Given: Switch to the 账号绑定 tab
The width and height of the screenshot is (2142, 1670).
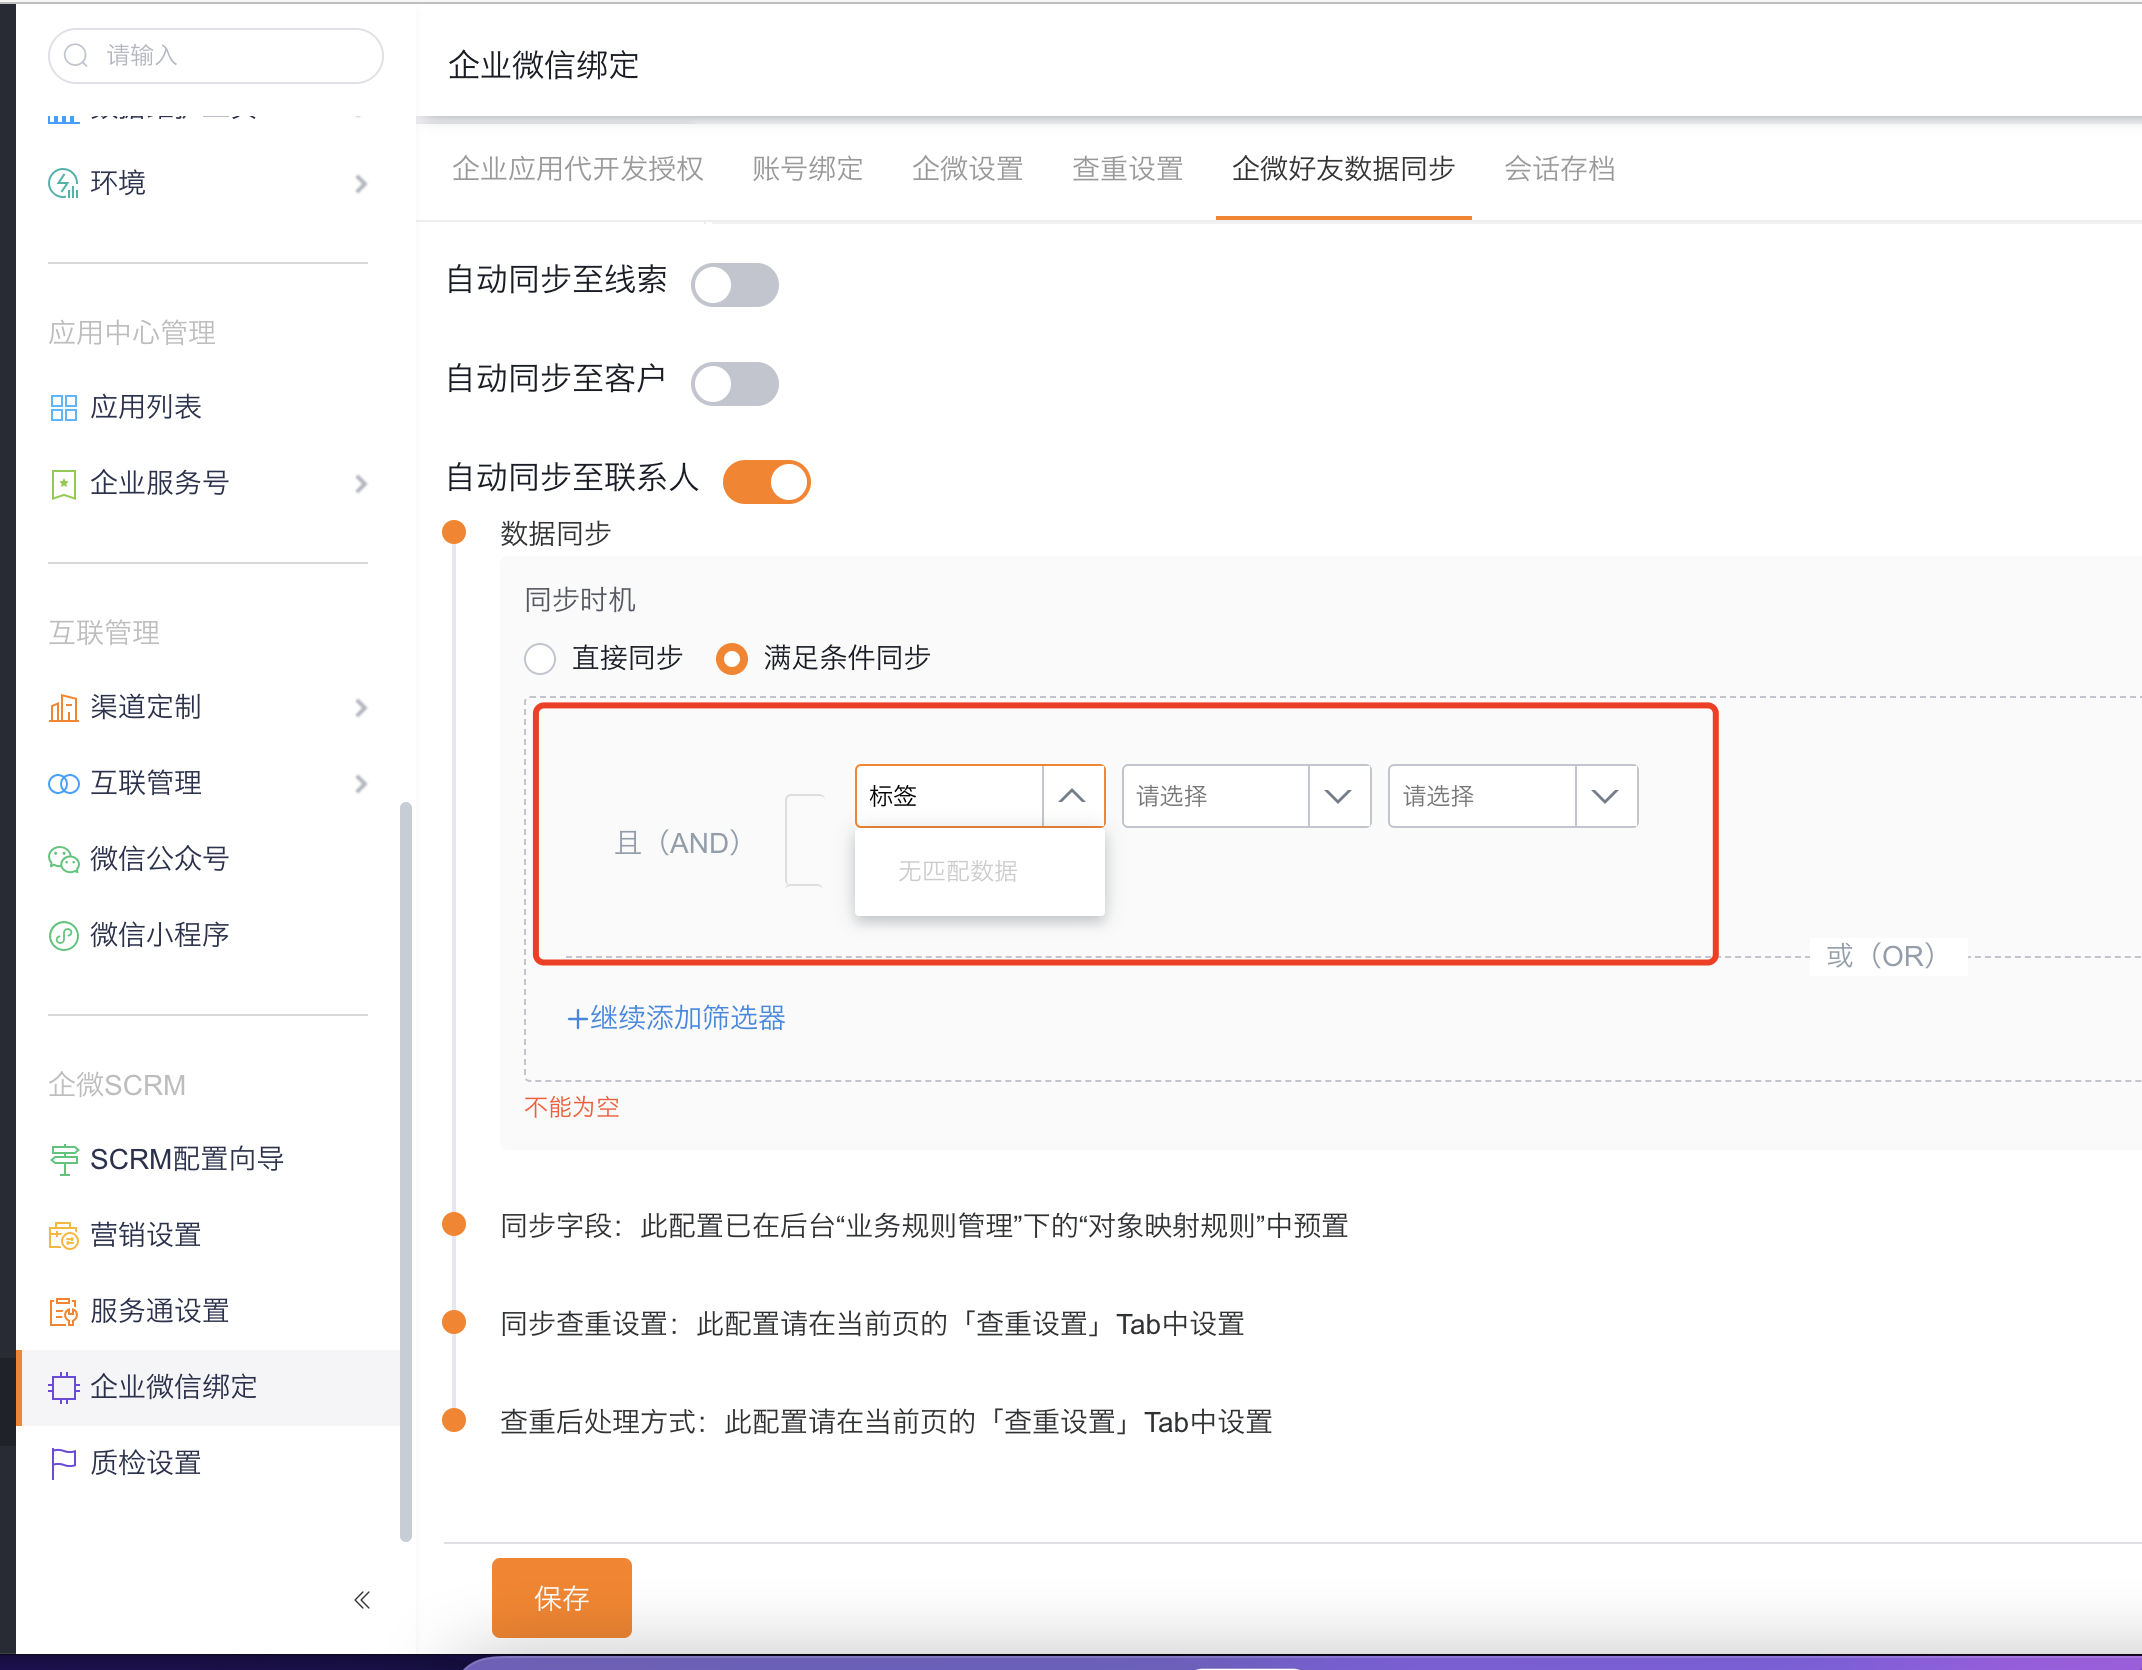Looking at the screenshot, I should point(806,169).
